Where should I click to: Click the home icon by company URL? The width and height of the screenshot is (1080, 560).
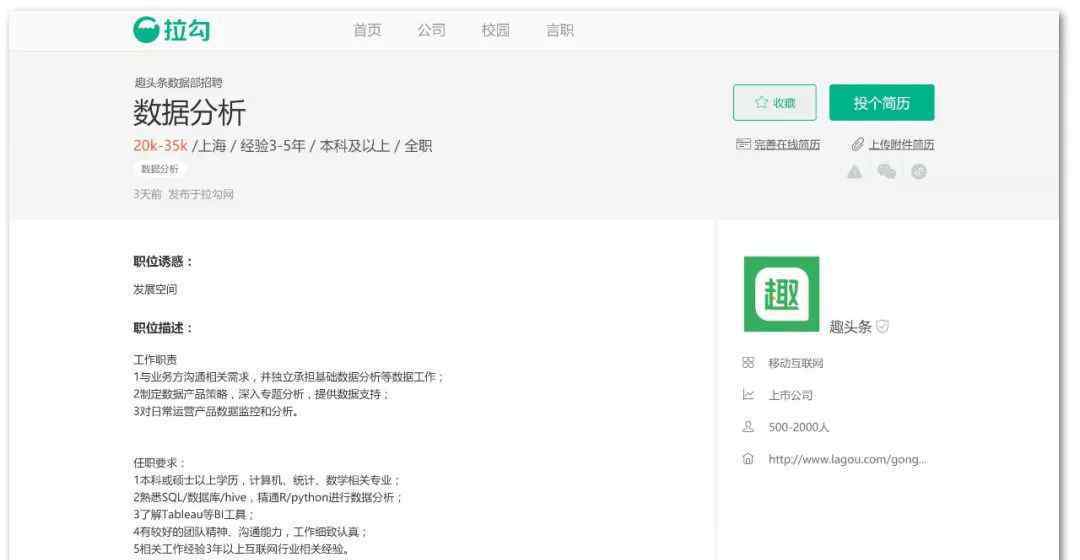click(x=748, y=459)
